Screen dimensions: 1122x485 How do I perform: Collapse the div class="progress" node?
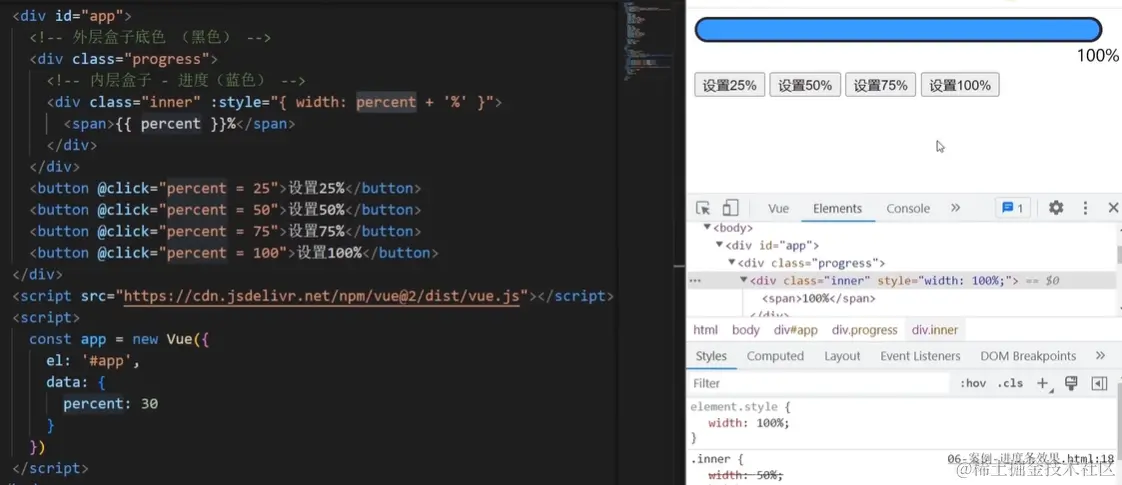732,263
